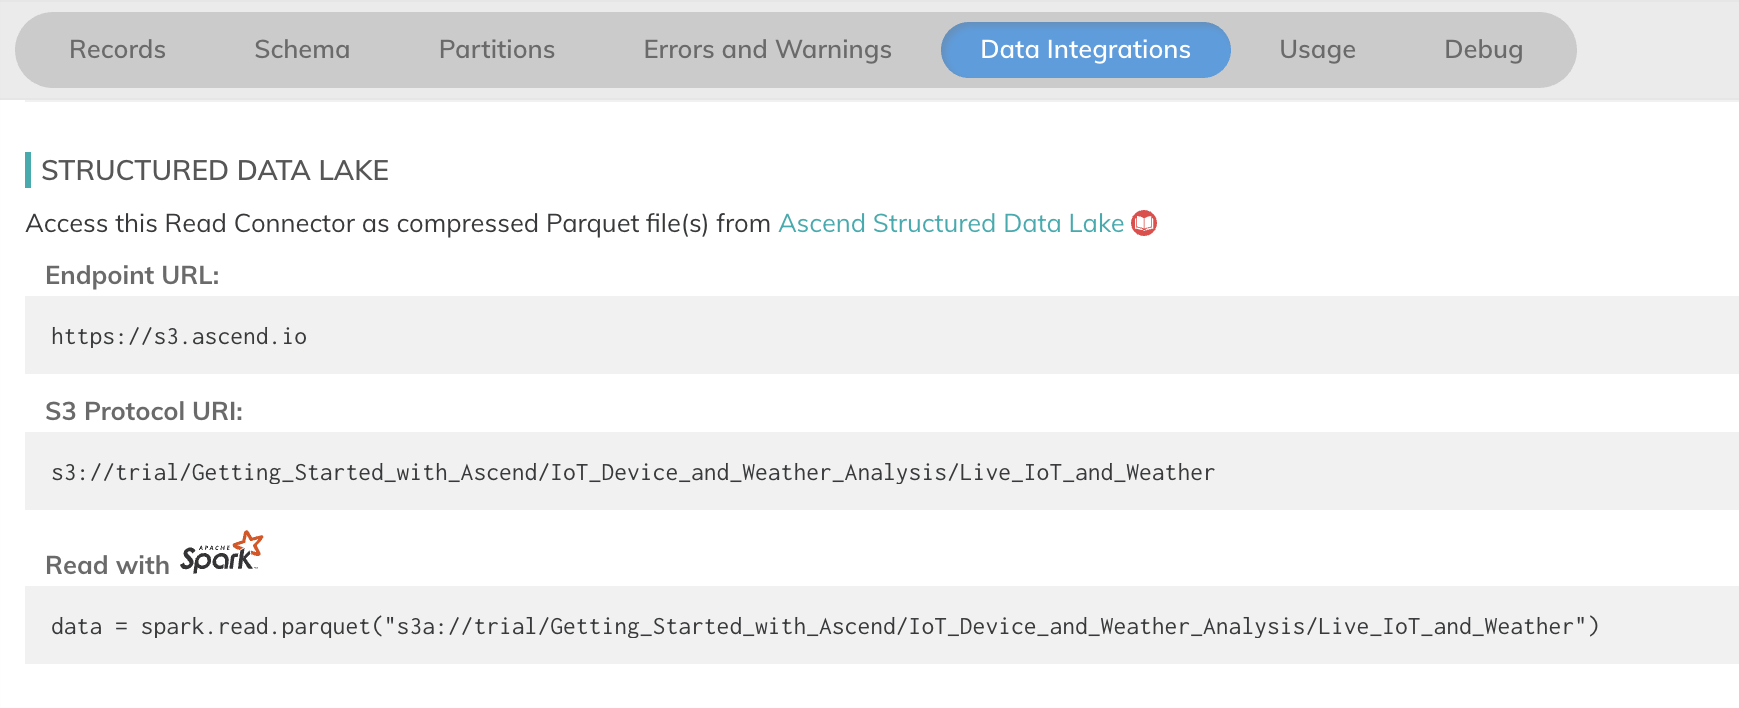Click the Endpoint URL label

(x=132, y=275)
